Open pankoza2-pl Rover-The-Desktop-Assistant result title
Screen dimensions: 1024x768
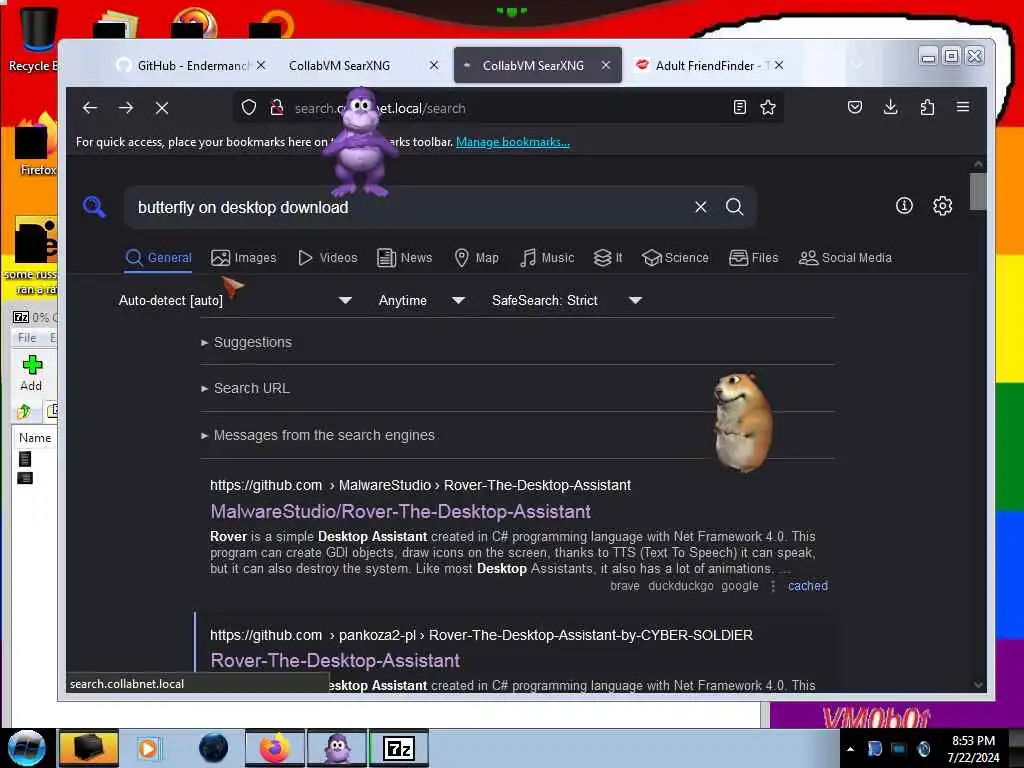pyautogui.click(x=335, y=660)
